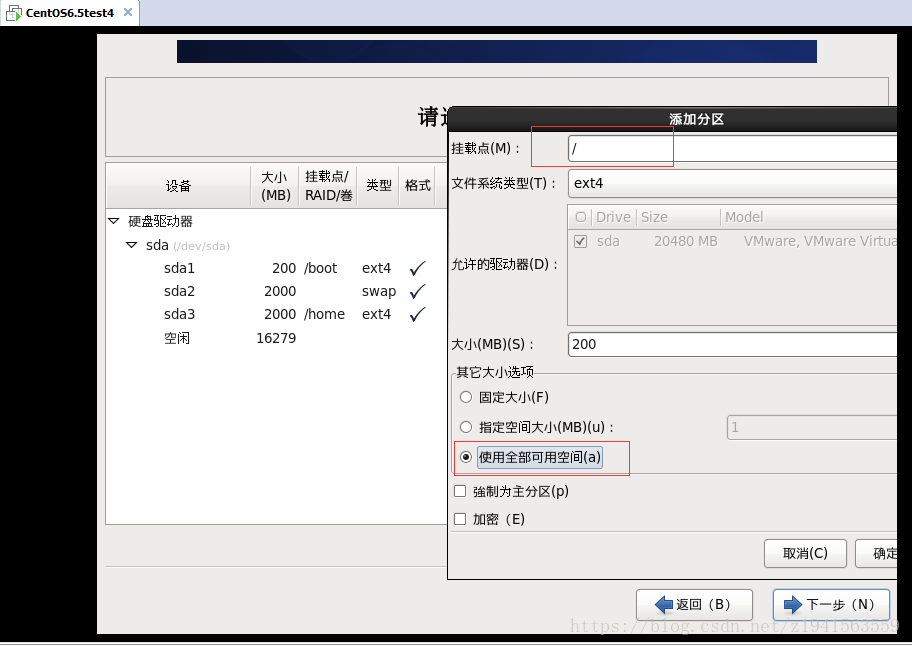Click the 大小(MB) column header
912x646 pixels.
(x=275, y=186)
